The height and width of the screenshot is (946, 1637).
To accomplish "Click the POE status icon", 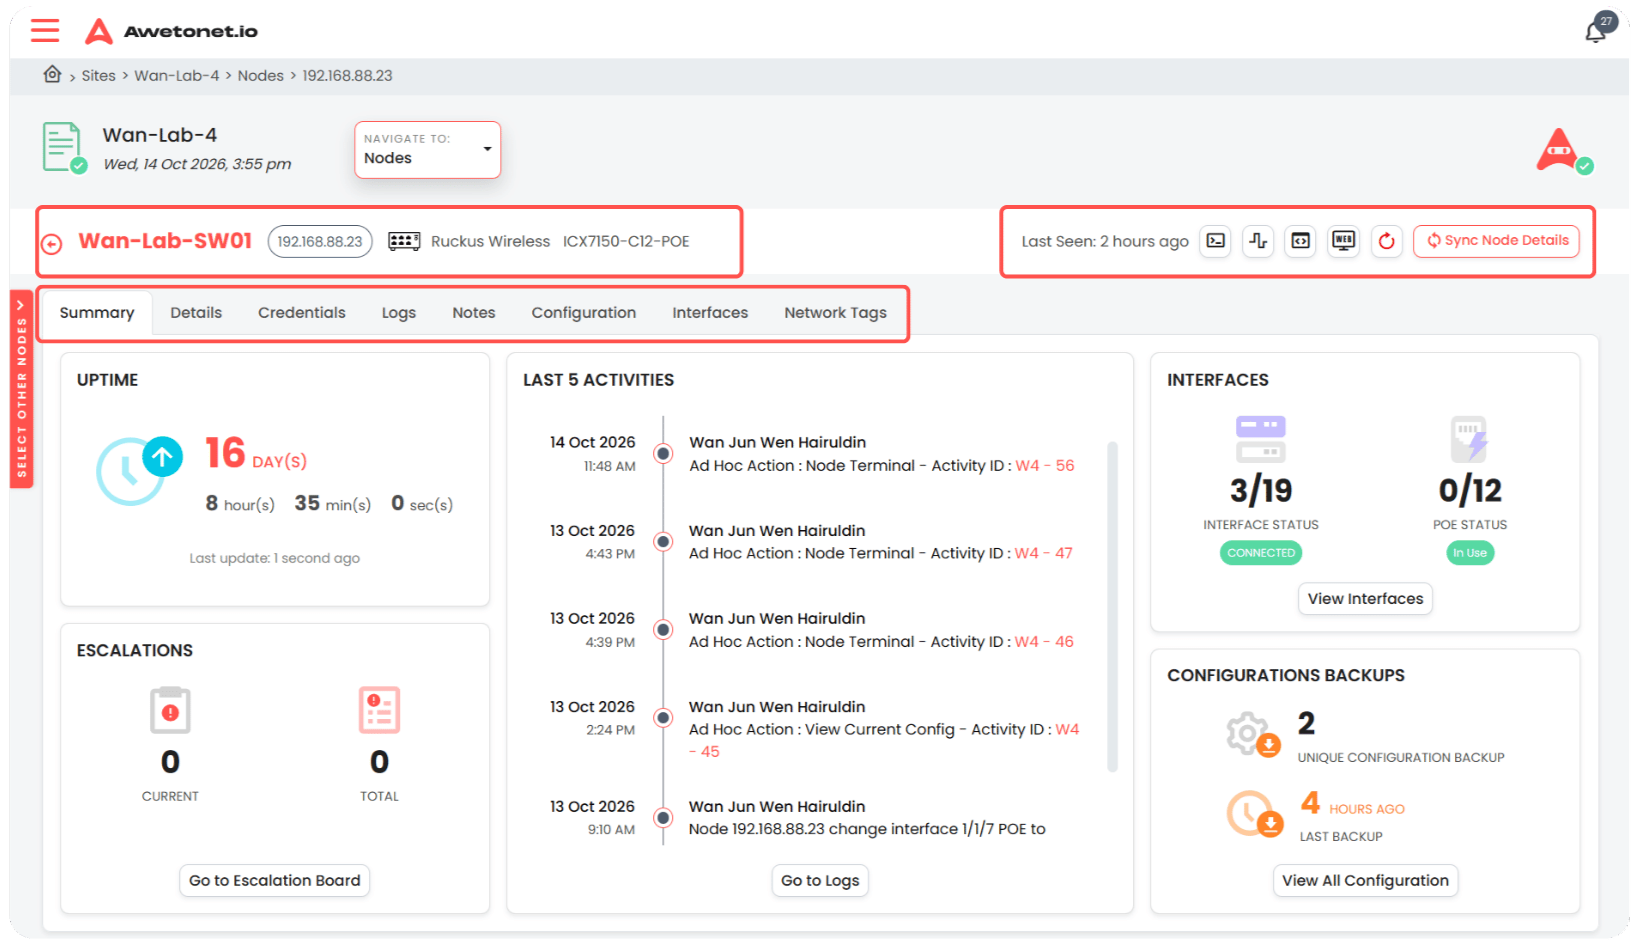I will [x=1470, y=439].
